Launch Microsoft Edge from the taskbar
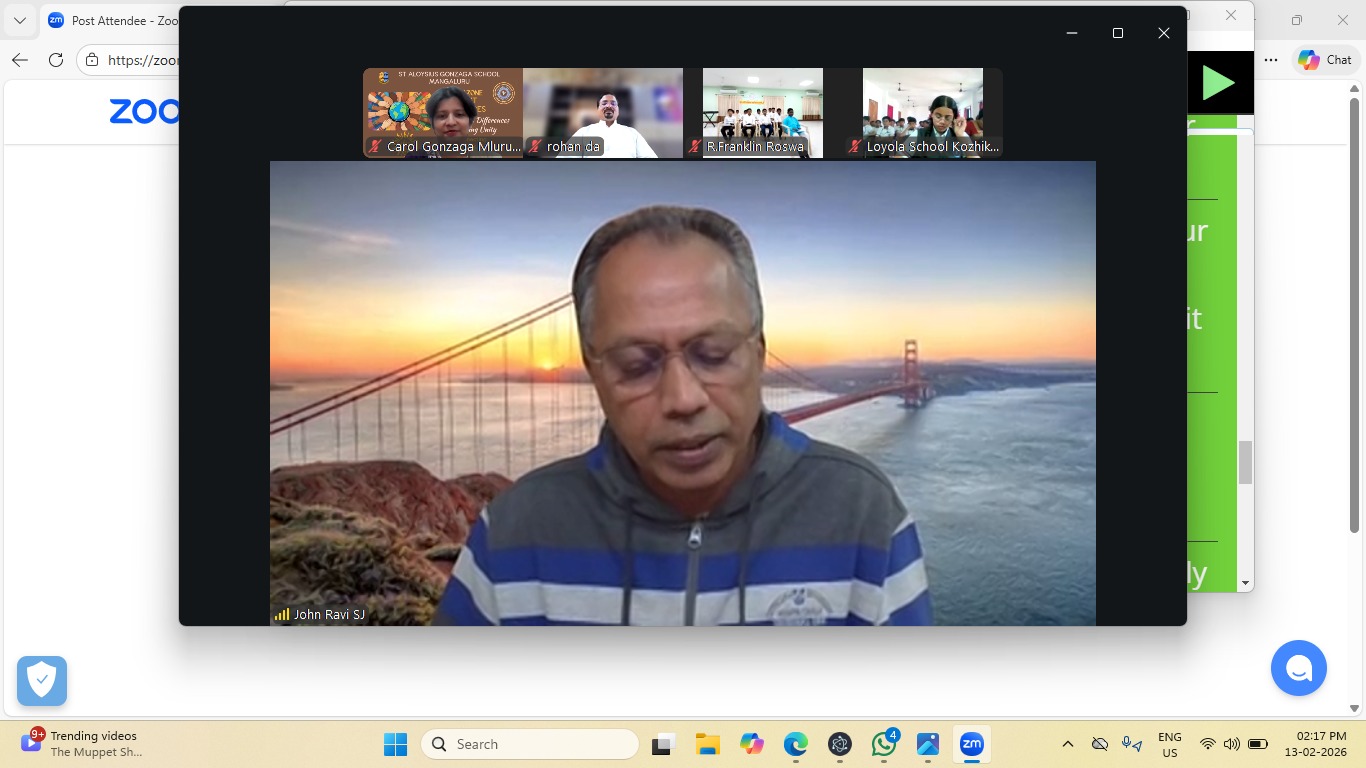Image resolution: width=1366 pixels, height=768 pixels. (796, 744)
